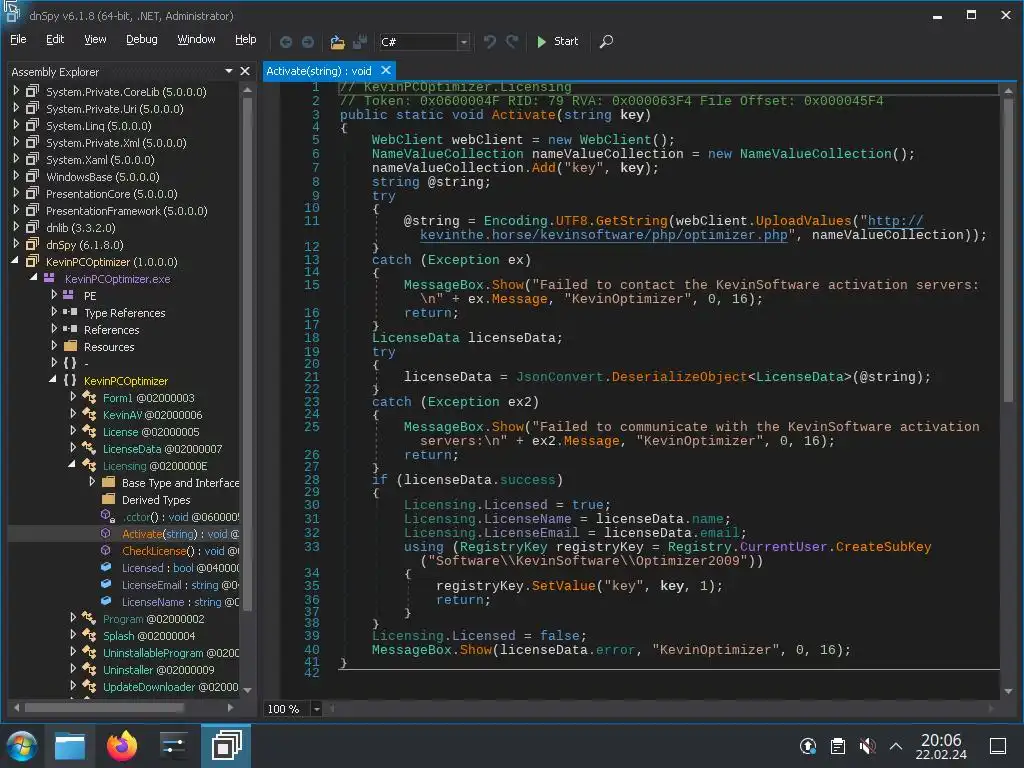
Task: Select the Splash @02000004 class
Action: click(x=149, y=636)
